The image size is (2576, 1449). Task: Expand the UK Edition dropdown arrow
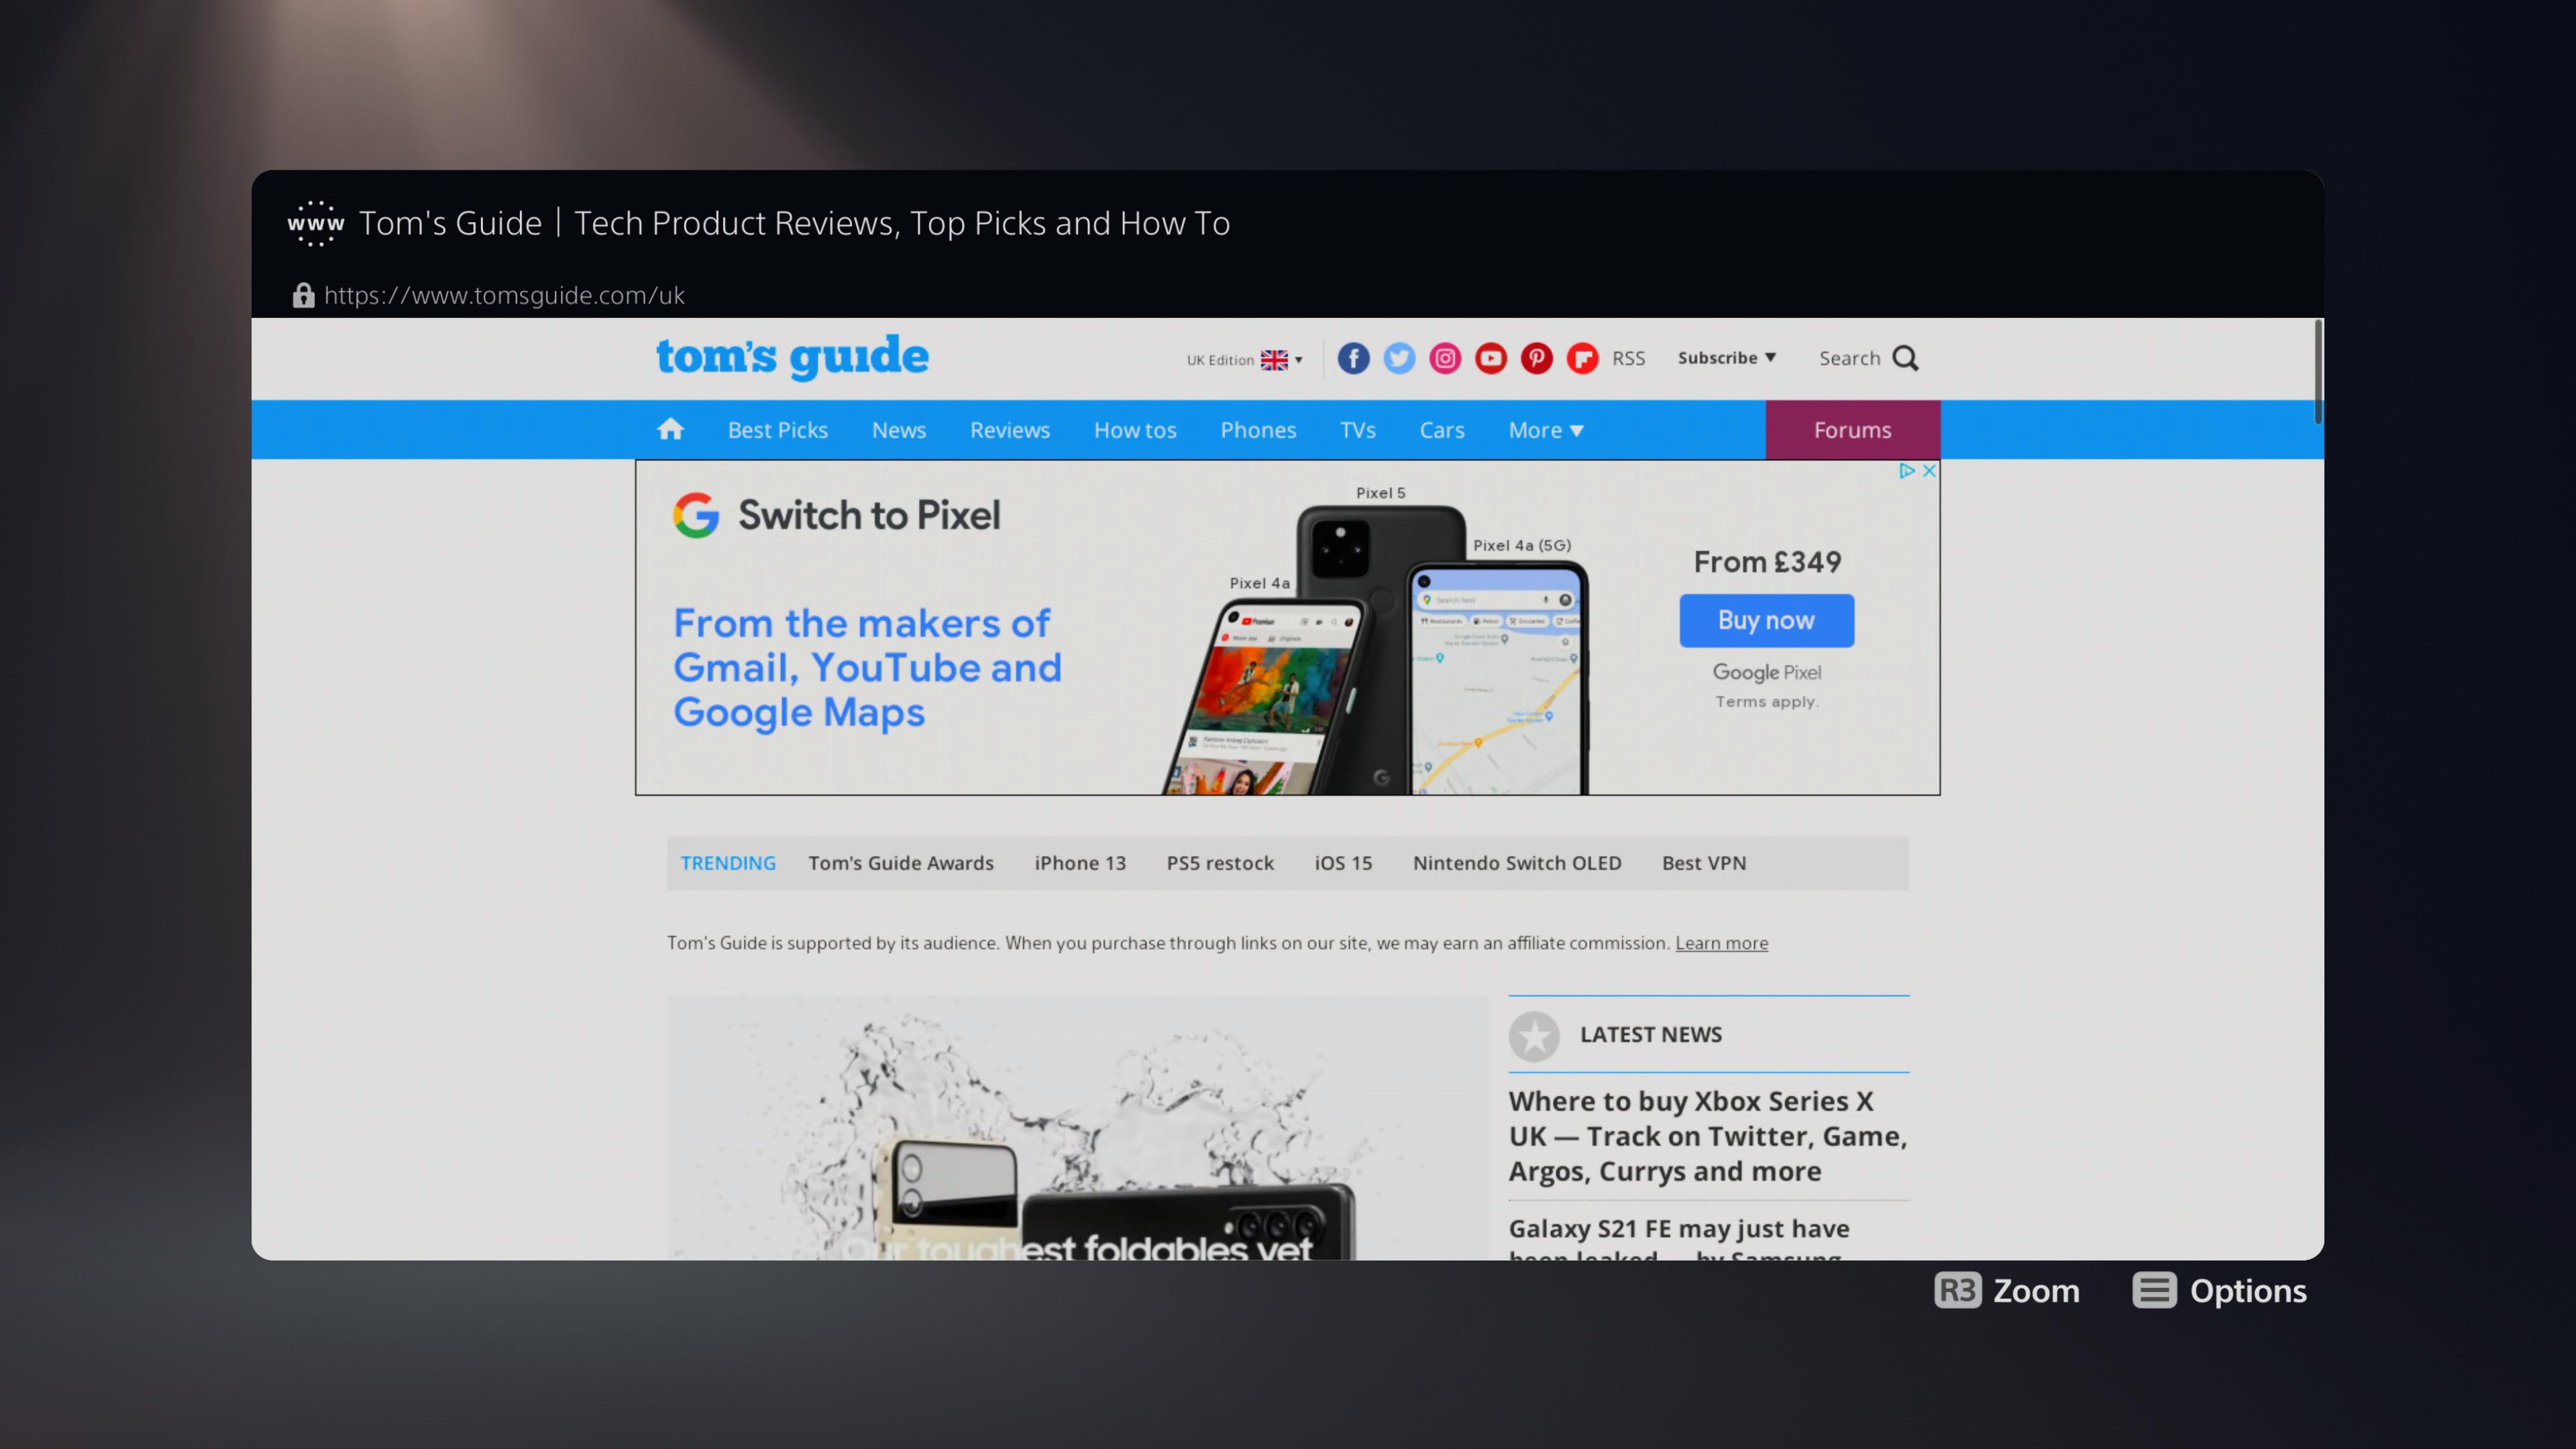[1299, 360]
